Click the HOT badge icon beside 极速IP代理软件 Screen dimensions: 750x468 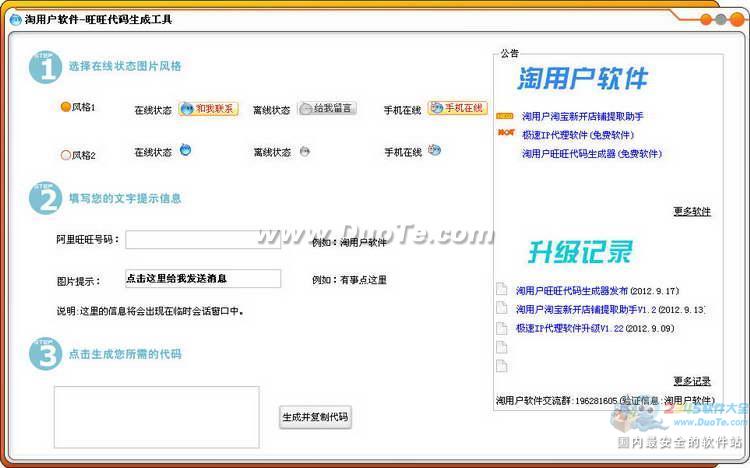tap(506, 132)
